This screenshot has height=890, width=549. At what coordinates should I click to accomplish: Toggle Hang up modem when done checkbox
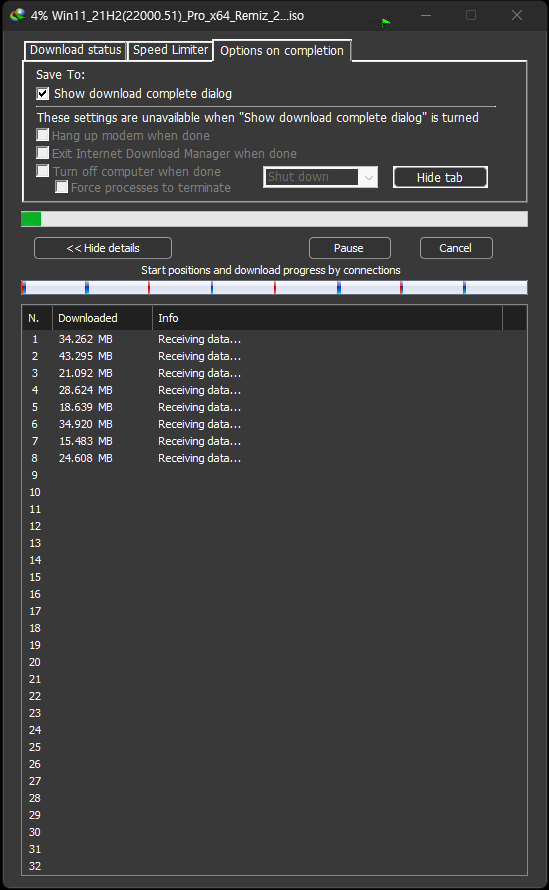coord(43,135)
